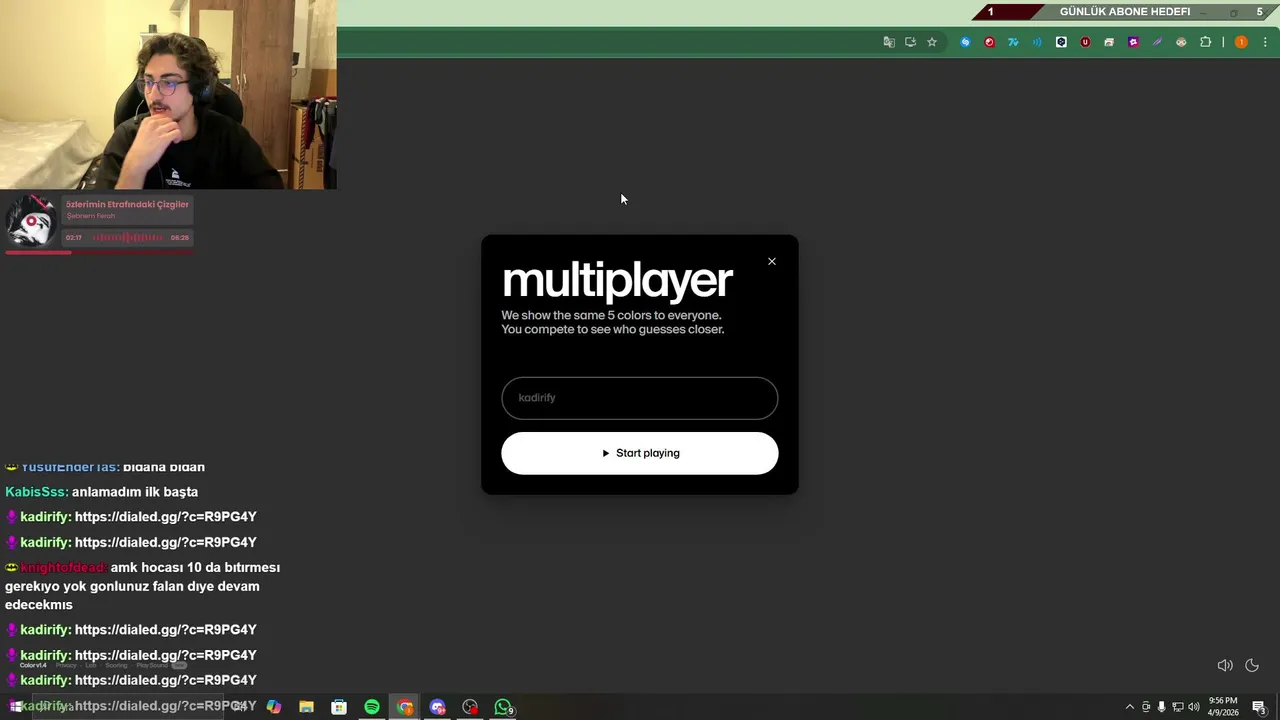This screenshot has width=1280, height=720.
Task: Open the Chrome three-dot menu
Action: pos(1265,42)
